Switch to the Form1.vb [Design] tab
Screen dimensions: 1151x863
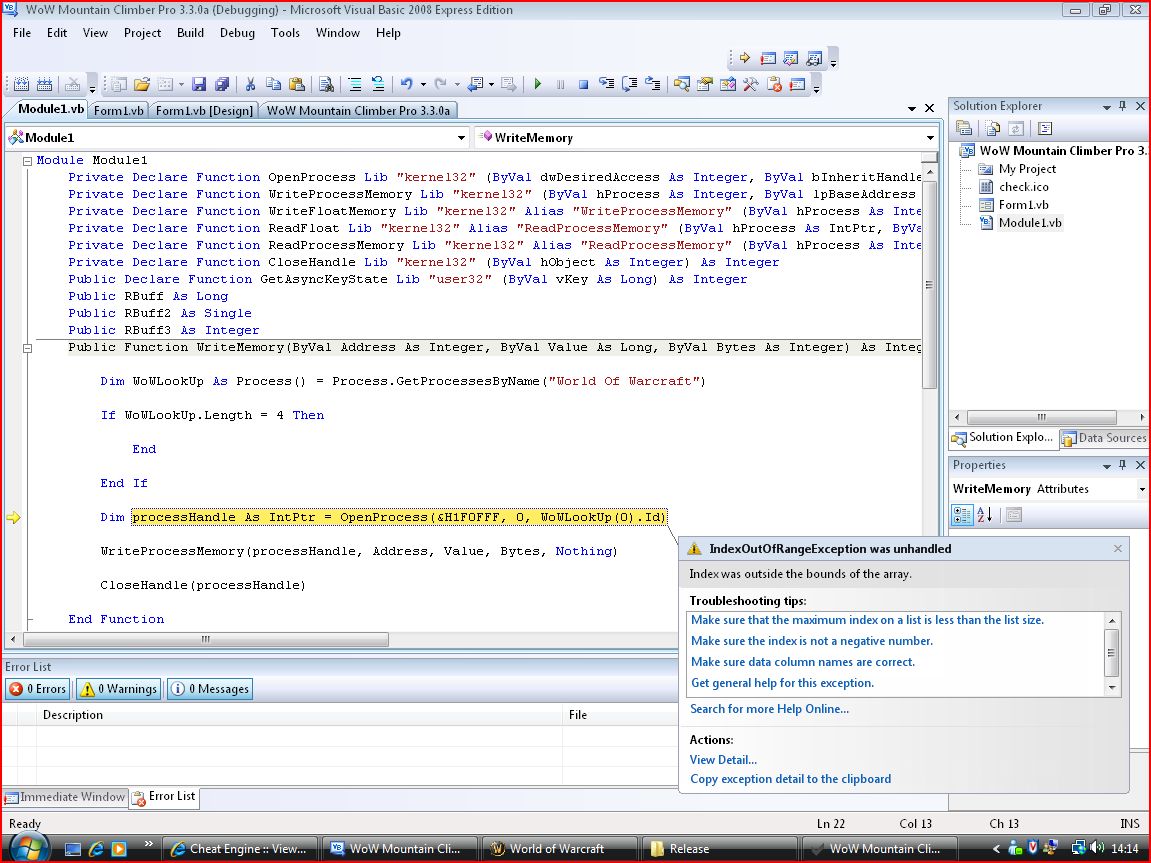click(204, 111)
